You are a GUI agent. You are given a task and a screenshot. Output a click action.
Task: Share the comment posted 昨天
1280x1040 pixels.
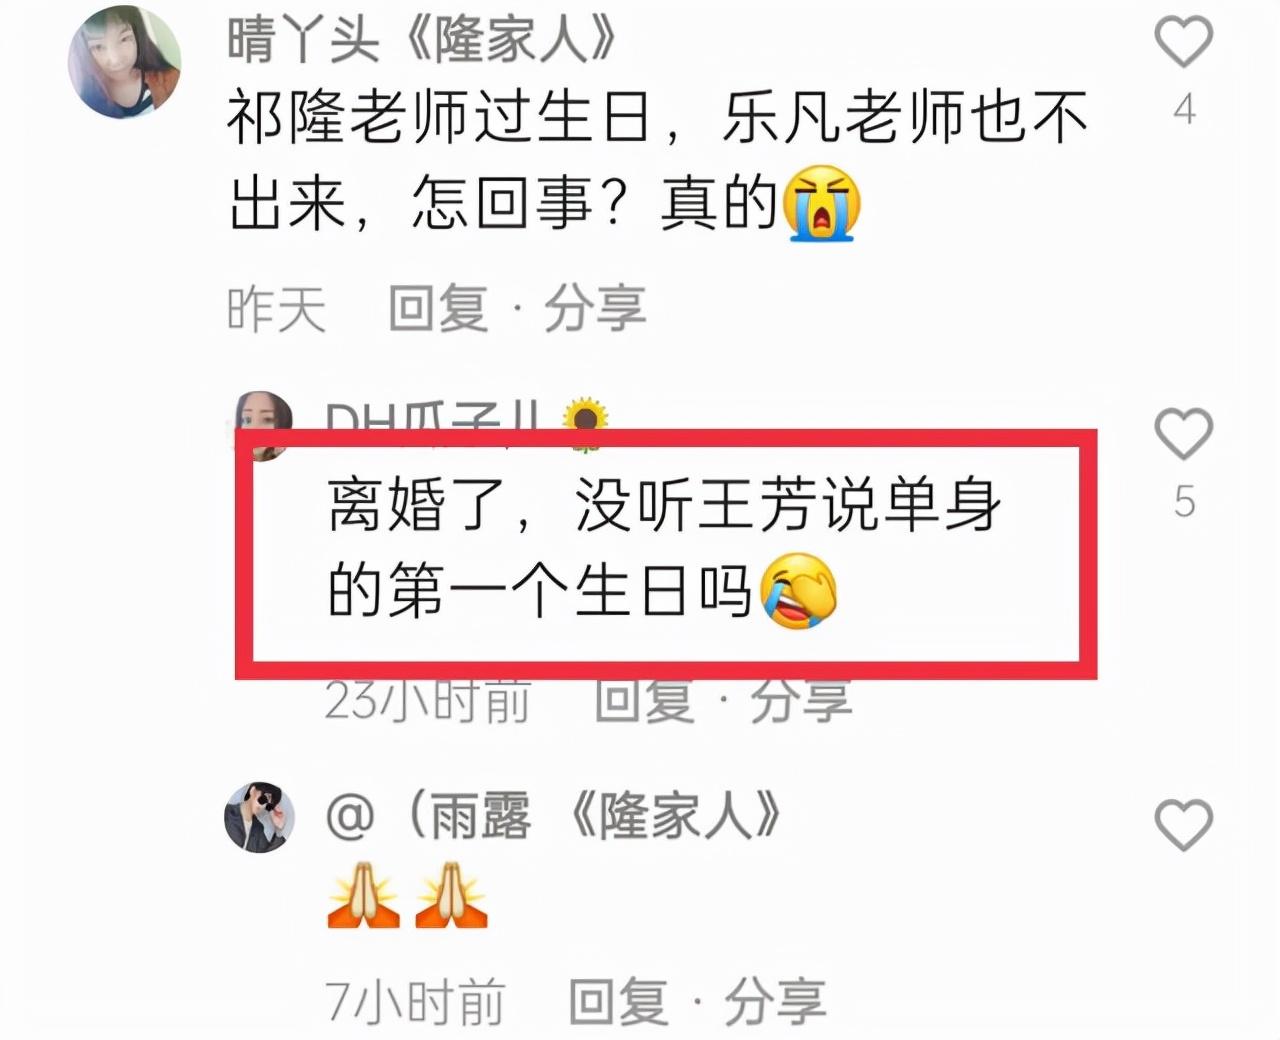click(x=595, y=308)
